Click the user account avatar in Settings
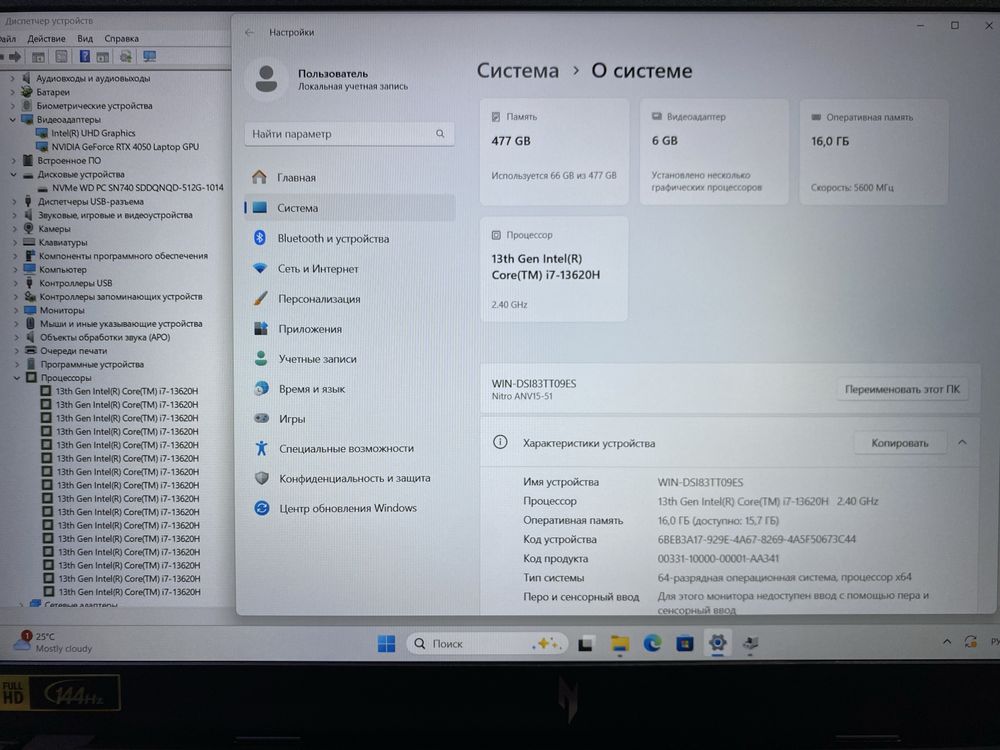This screenshot has height=750, width=1000. click(x=266, y=79)
